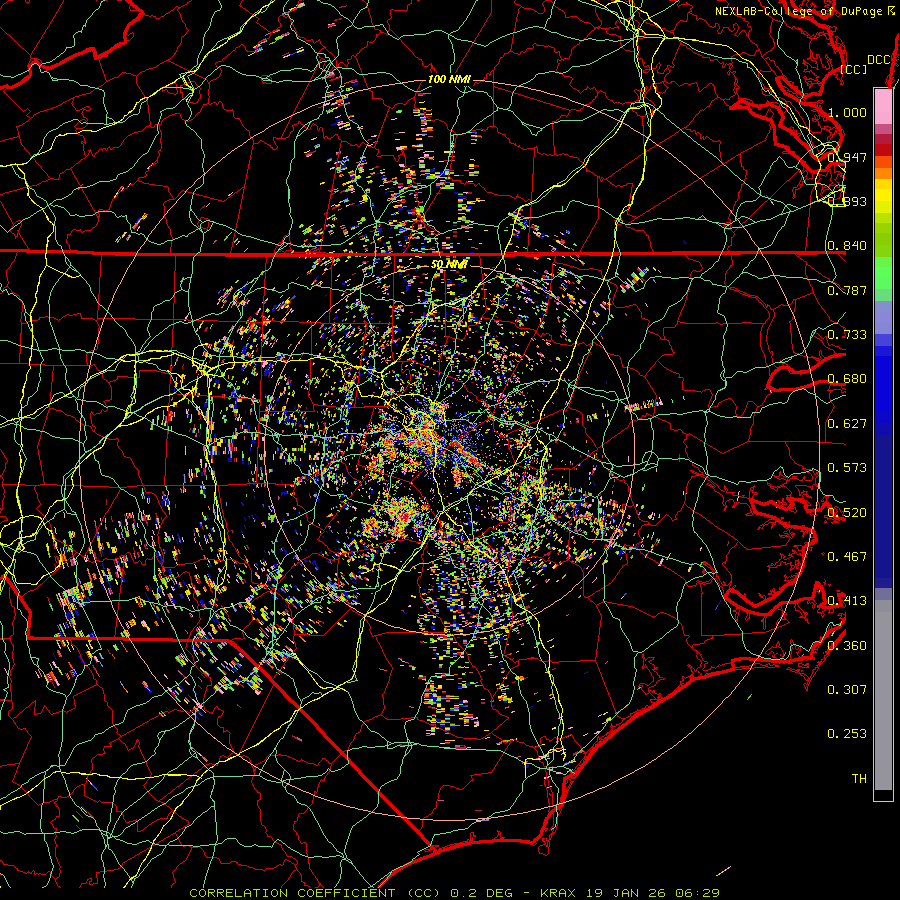The image size is (900, 900).
Task: Click the 50 NMI range ring label
Action: point(449,265)
